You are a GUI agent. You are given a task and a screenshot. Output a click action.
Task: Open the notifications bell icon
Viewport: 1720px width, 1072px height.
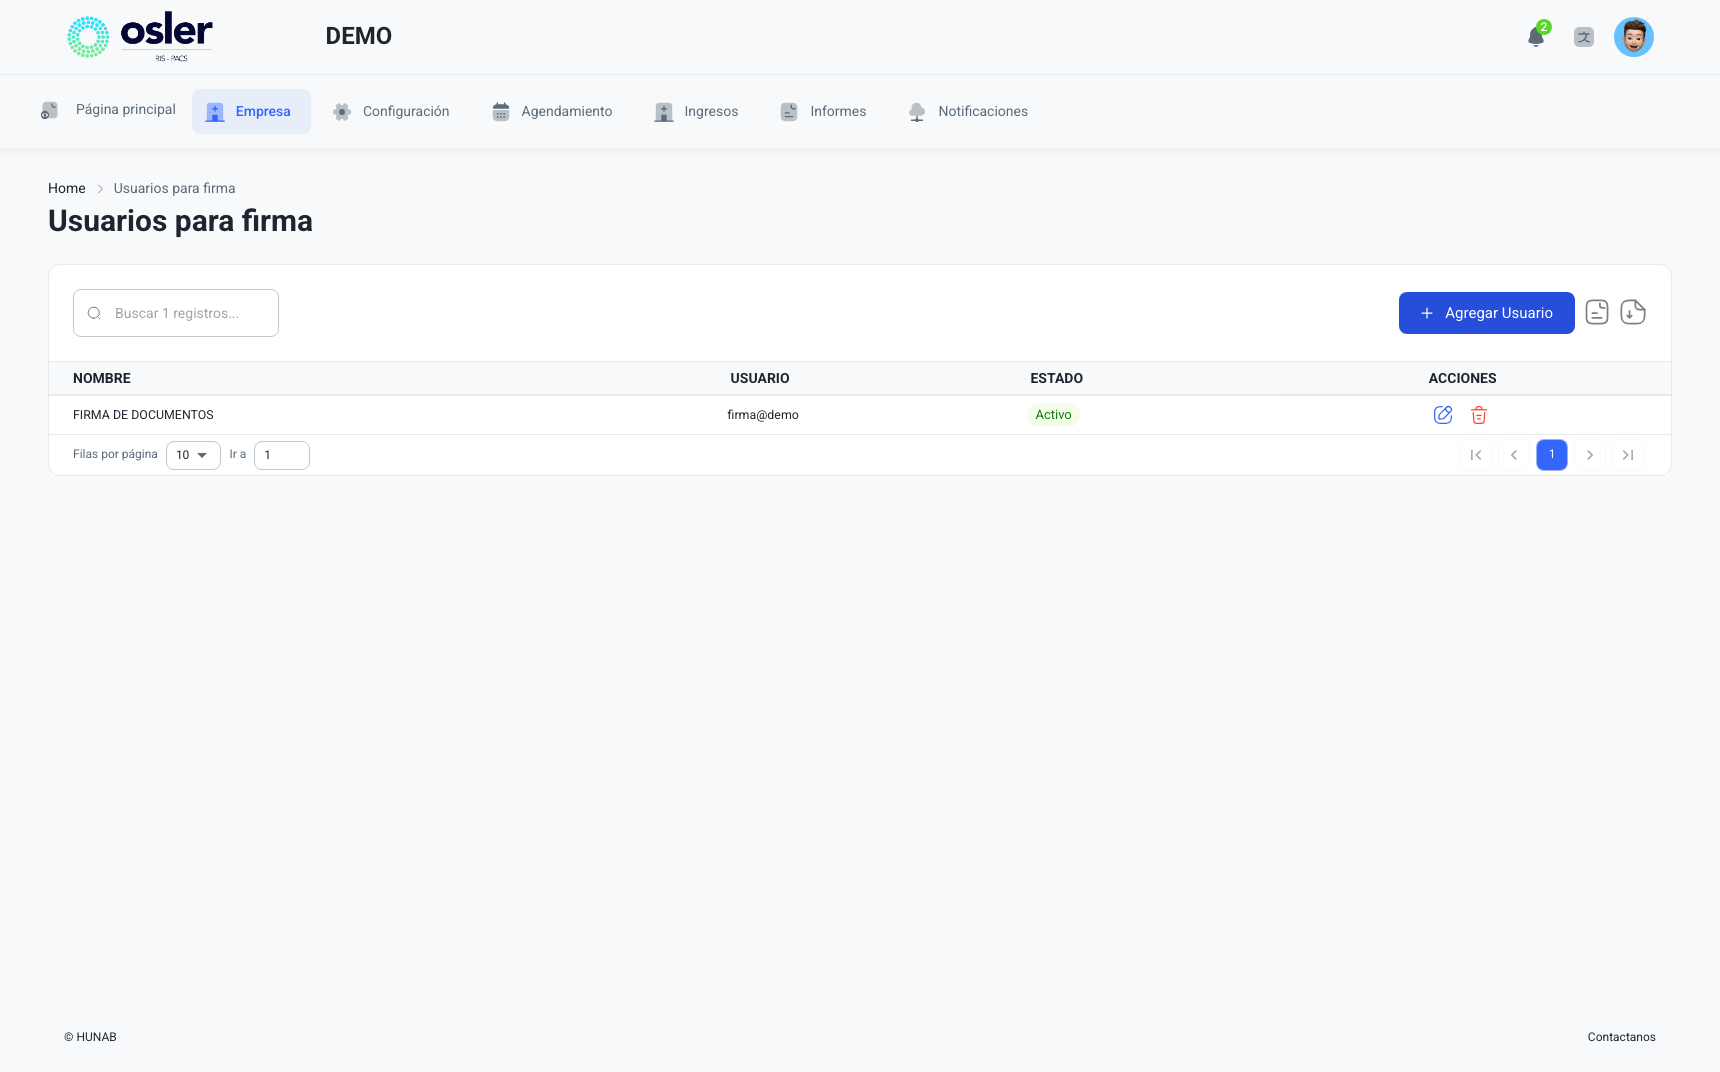[1536, 38]
